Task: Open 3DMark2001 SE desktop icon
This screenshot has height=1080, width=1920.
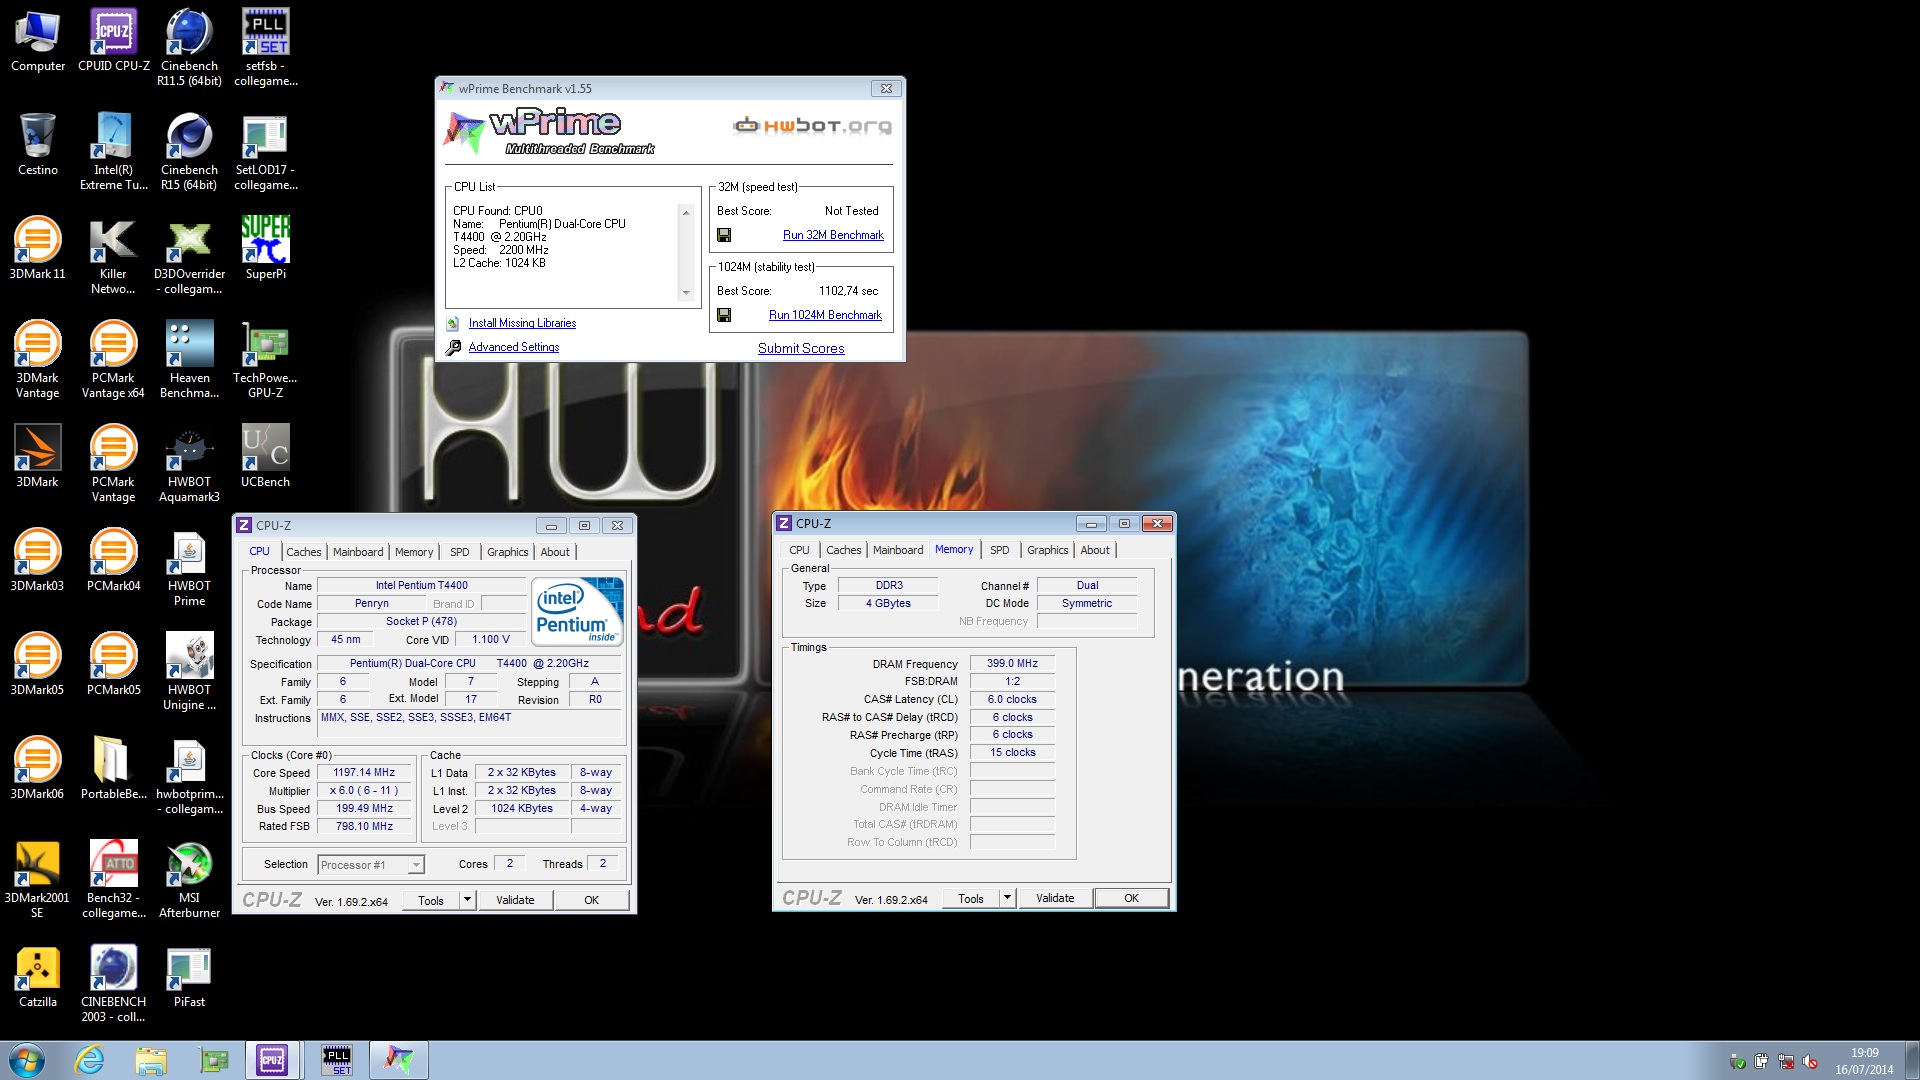Action: 38,879
